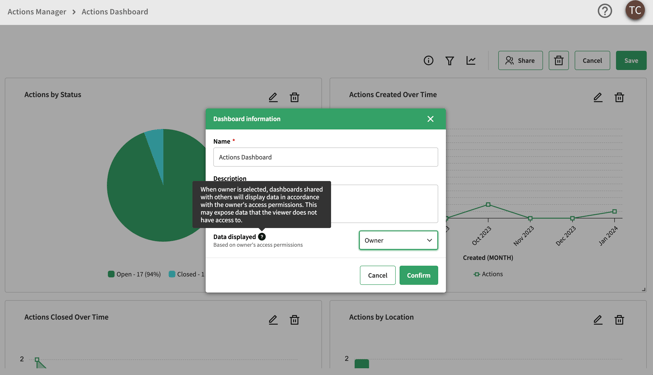
Task: Click the Actions Manager breadcrumb
Action: 37,12
